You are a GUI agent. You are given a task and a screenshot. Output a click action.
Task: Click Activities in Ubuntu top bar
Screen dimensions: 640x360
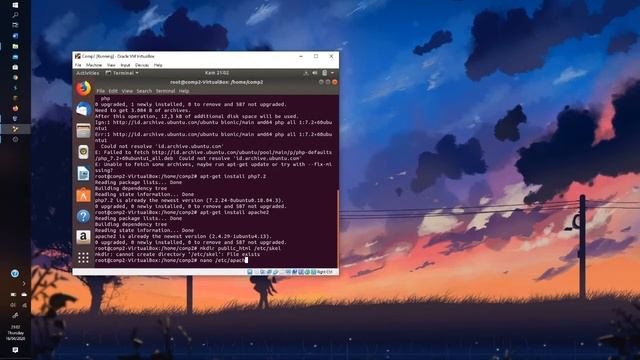[x=88, y=73]
